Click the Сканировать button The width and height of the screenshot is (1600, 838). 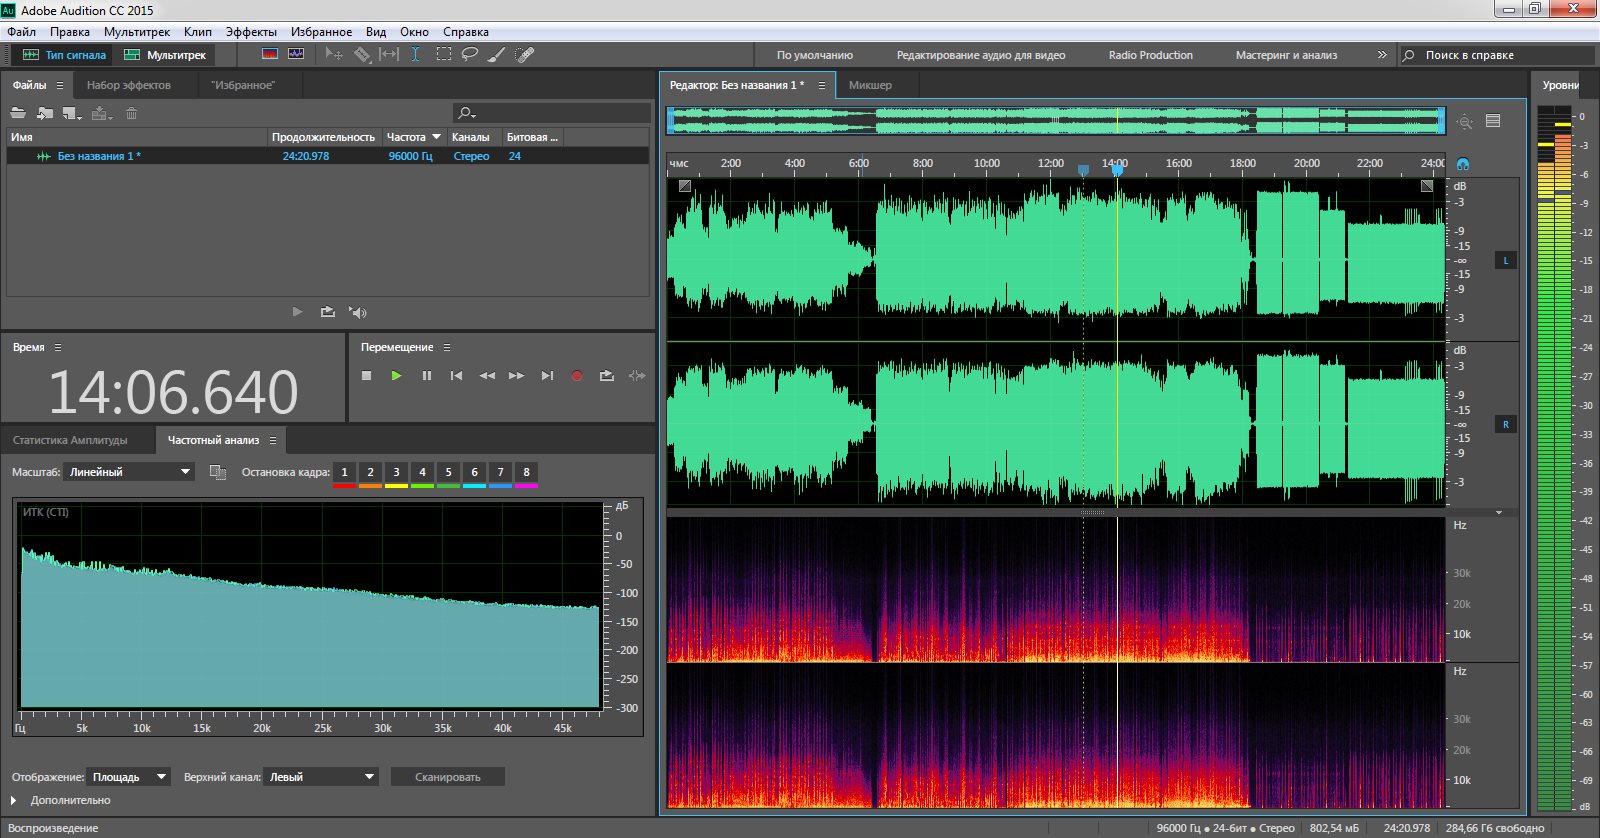tap(447, 777)
